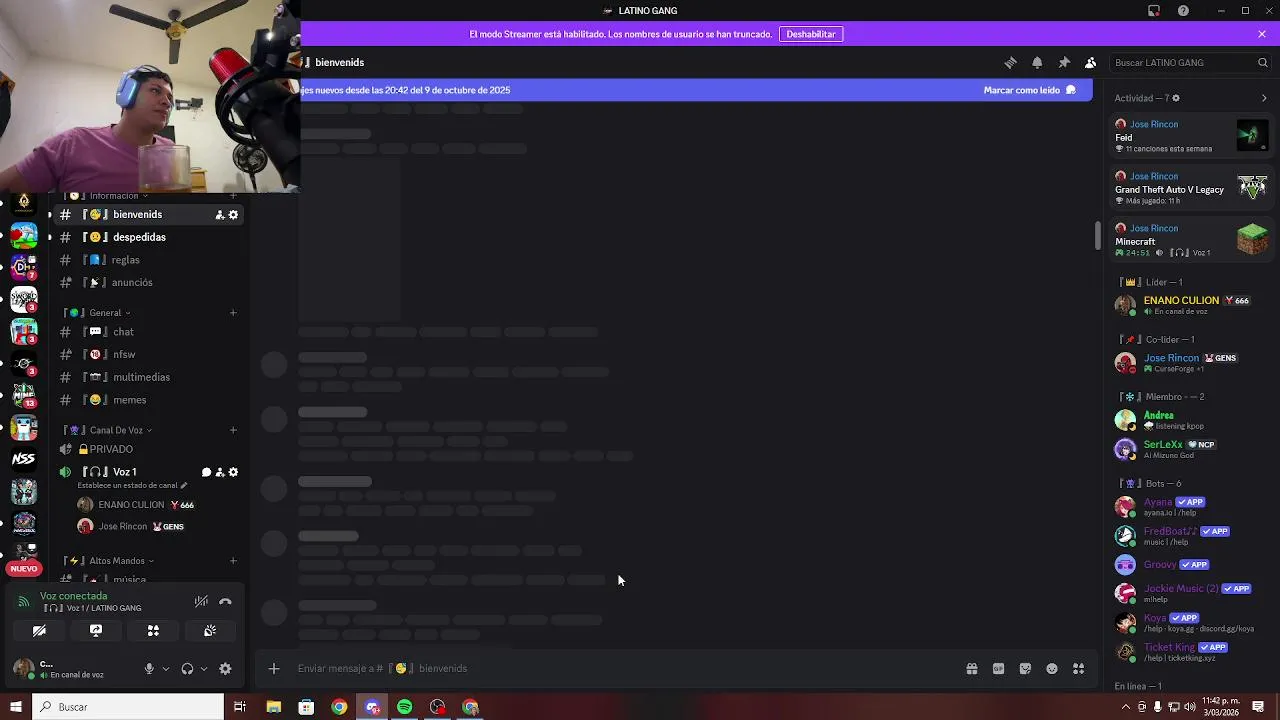Toggle noise suppression in voice panel

(x=201, y=601)
